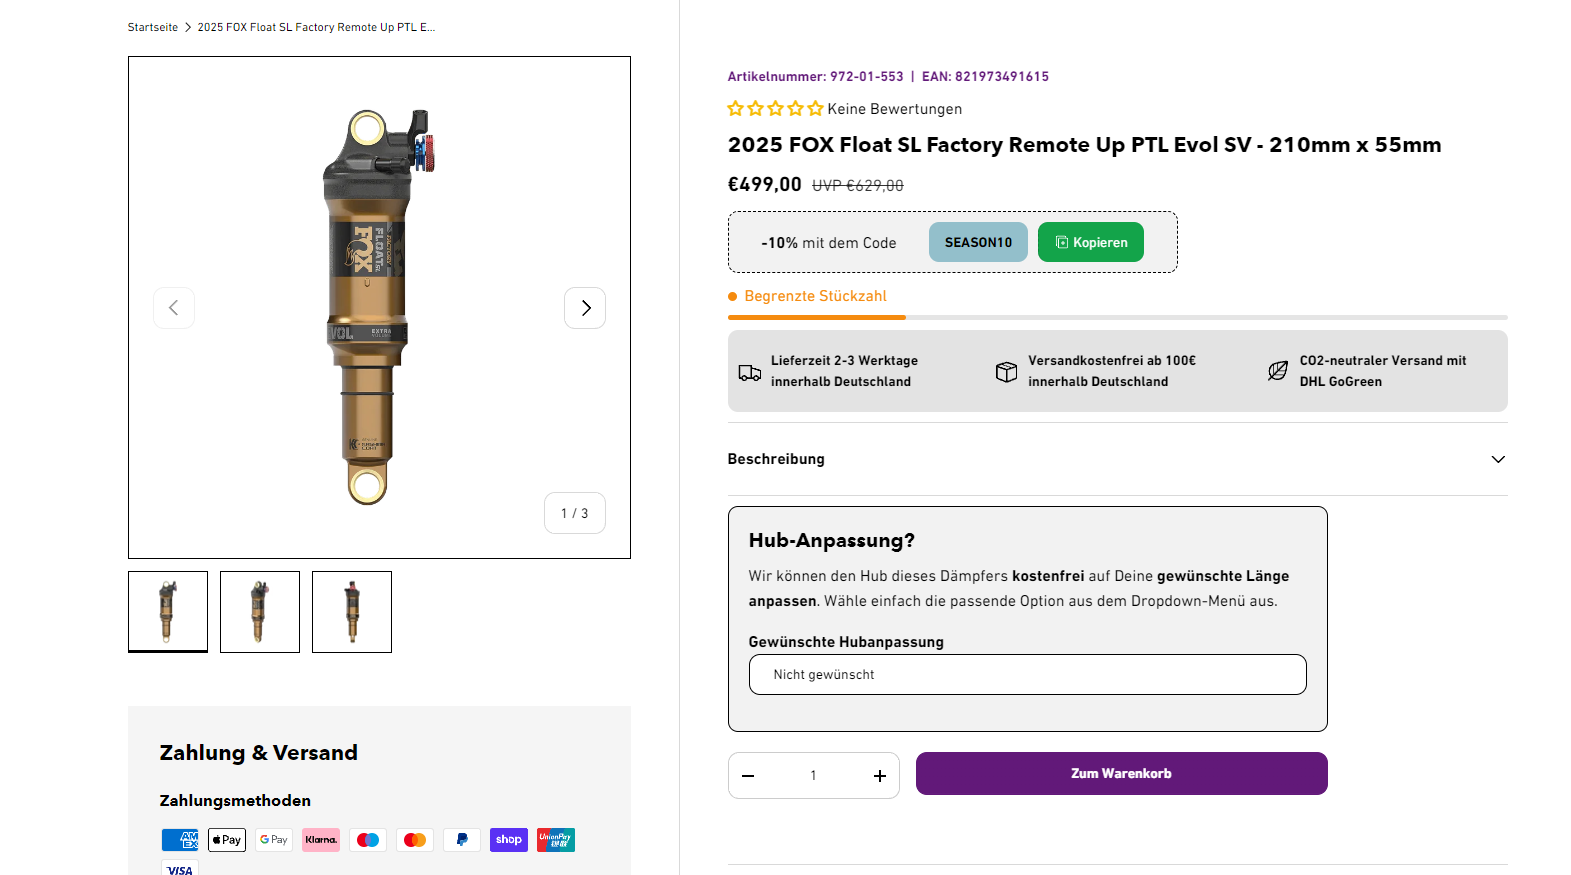Click the Klarna payment icon
This screenshot has height=875, width=1571.
[x=321, y=840]
